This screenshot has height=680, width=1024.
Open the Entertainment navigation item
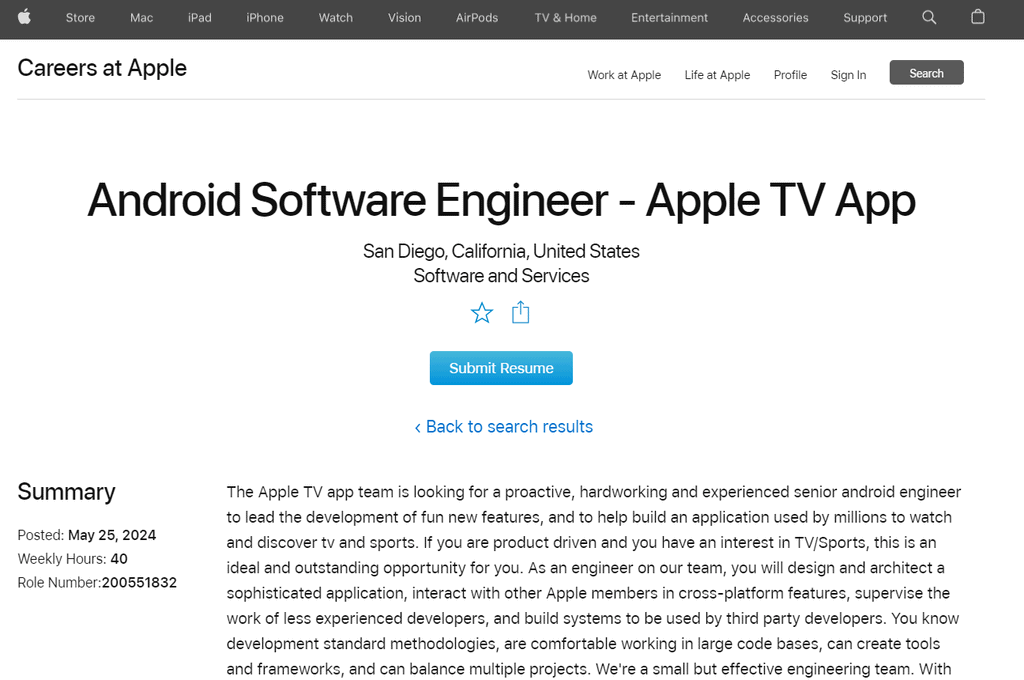669,17
